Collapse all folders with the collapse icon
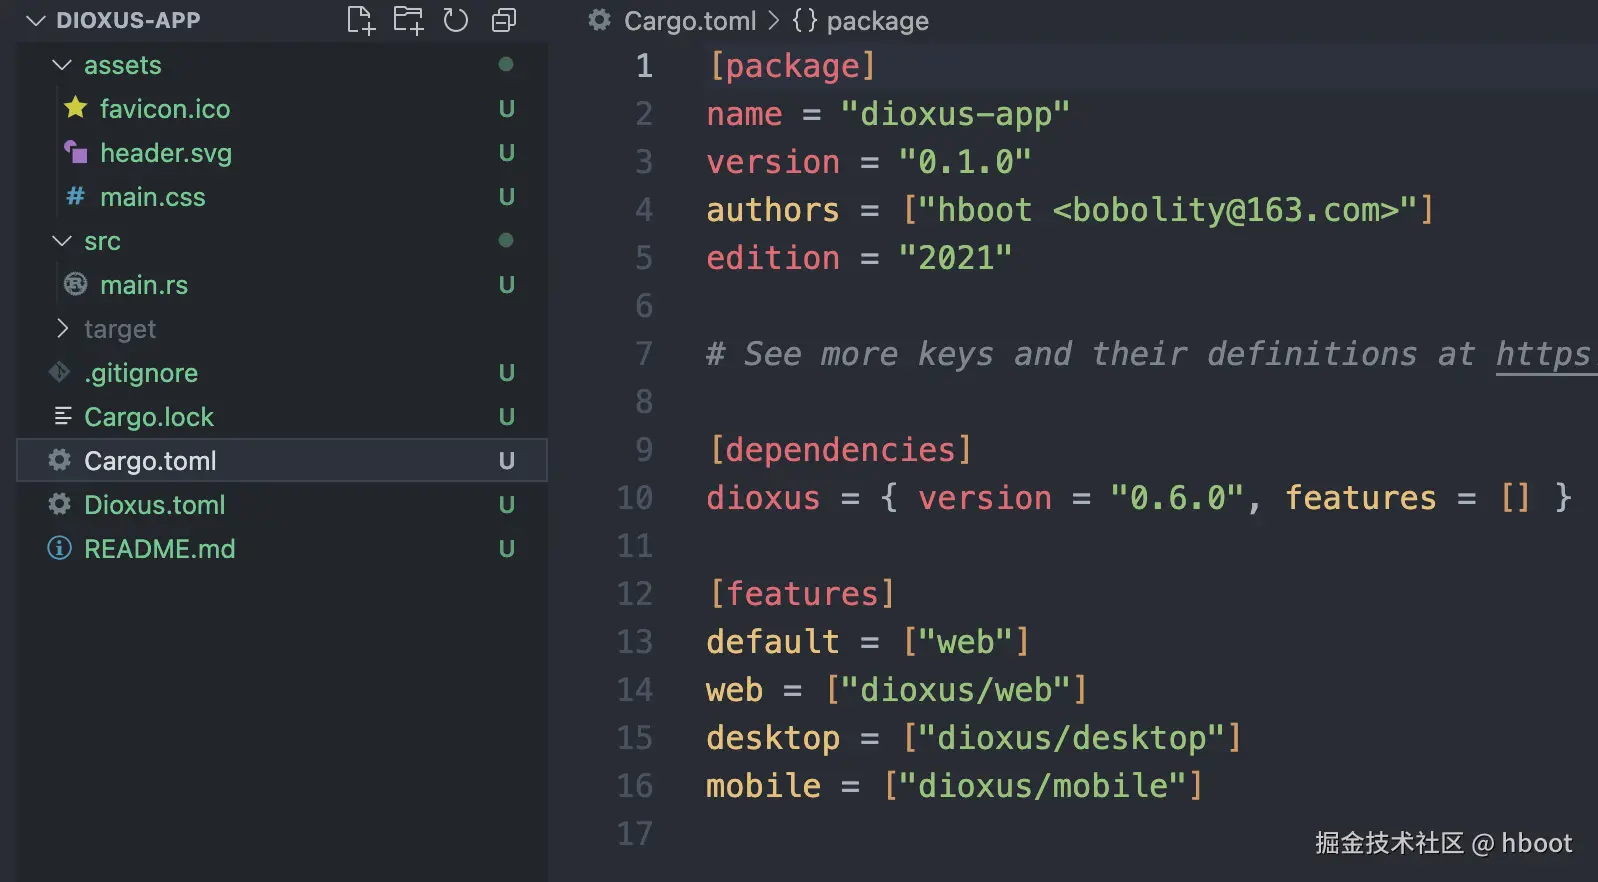The height and width of the screenshot is (882, 1598). [504, 20]
